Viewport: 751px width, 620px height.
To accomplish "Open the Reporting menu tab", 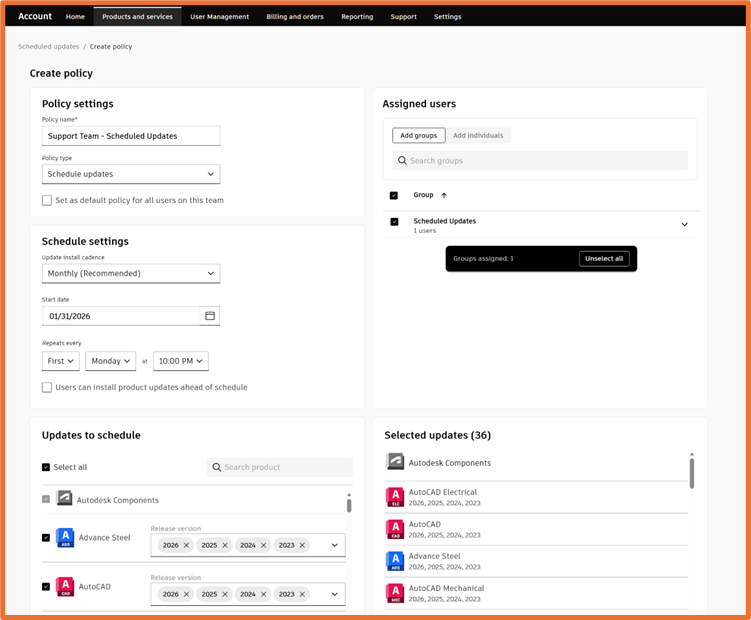I will pos(357,16).
